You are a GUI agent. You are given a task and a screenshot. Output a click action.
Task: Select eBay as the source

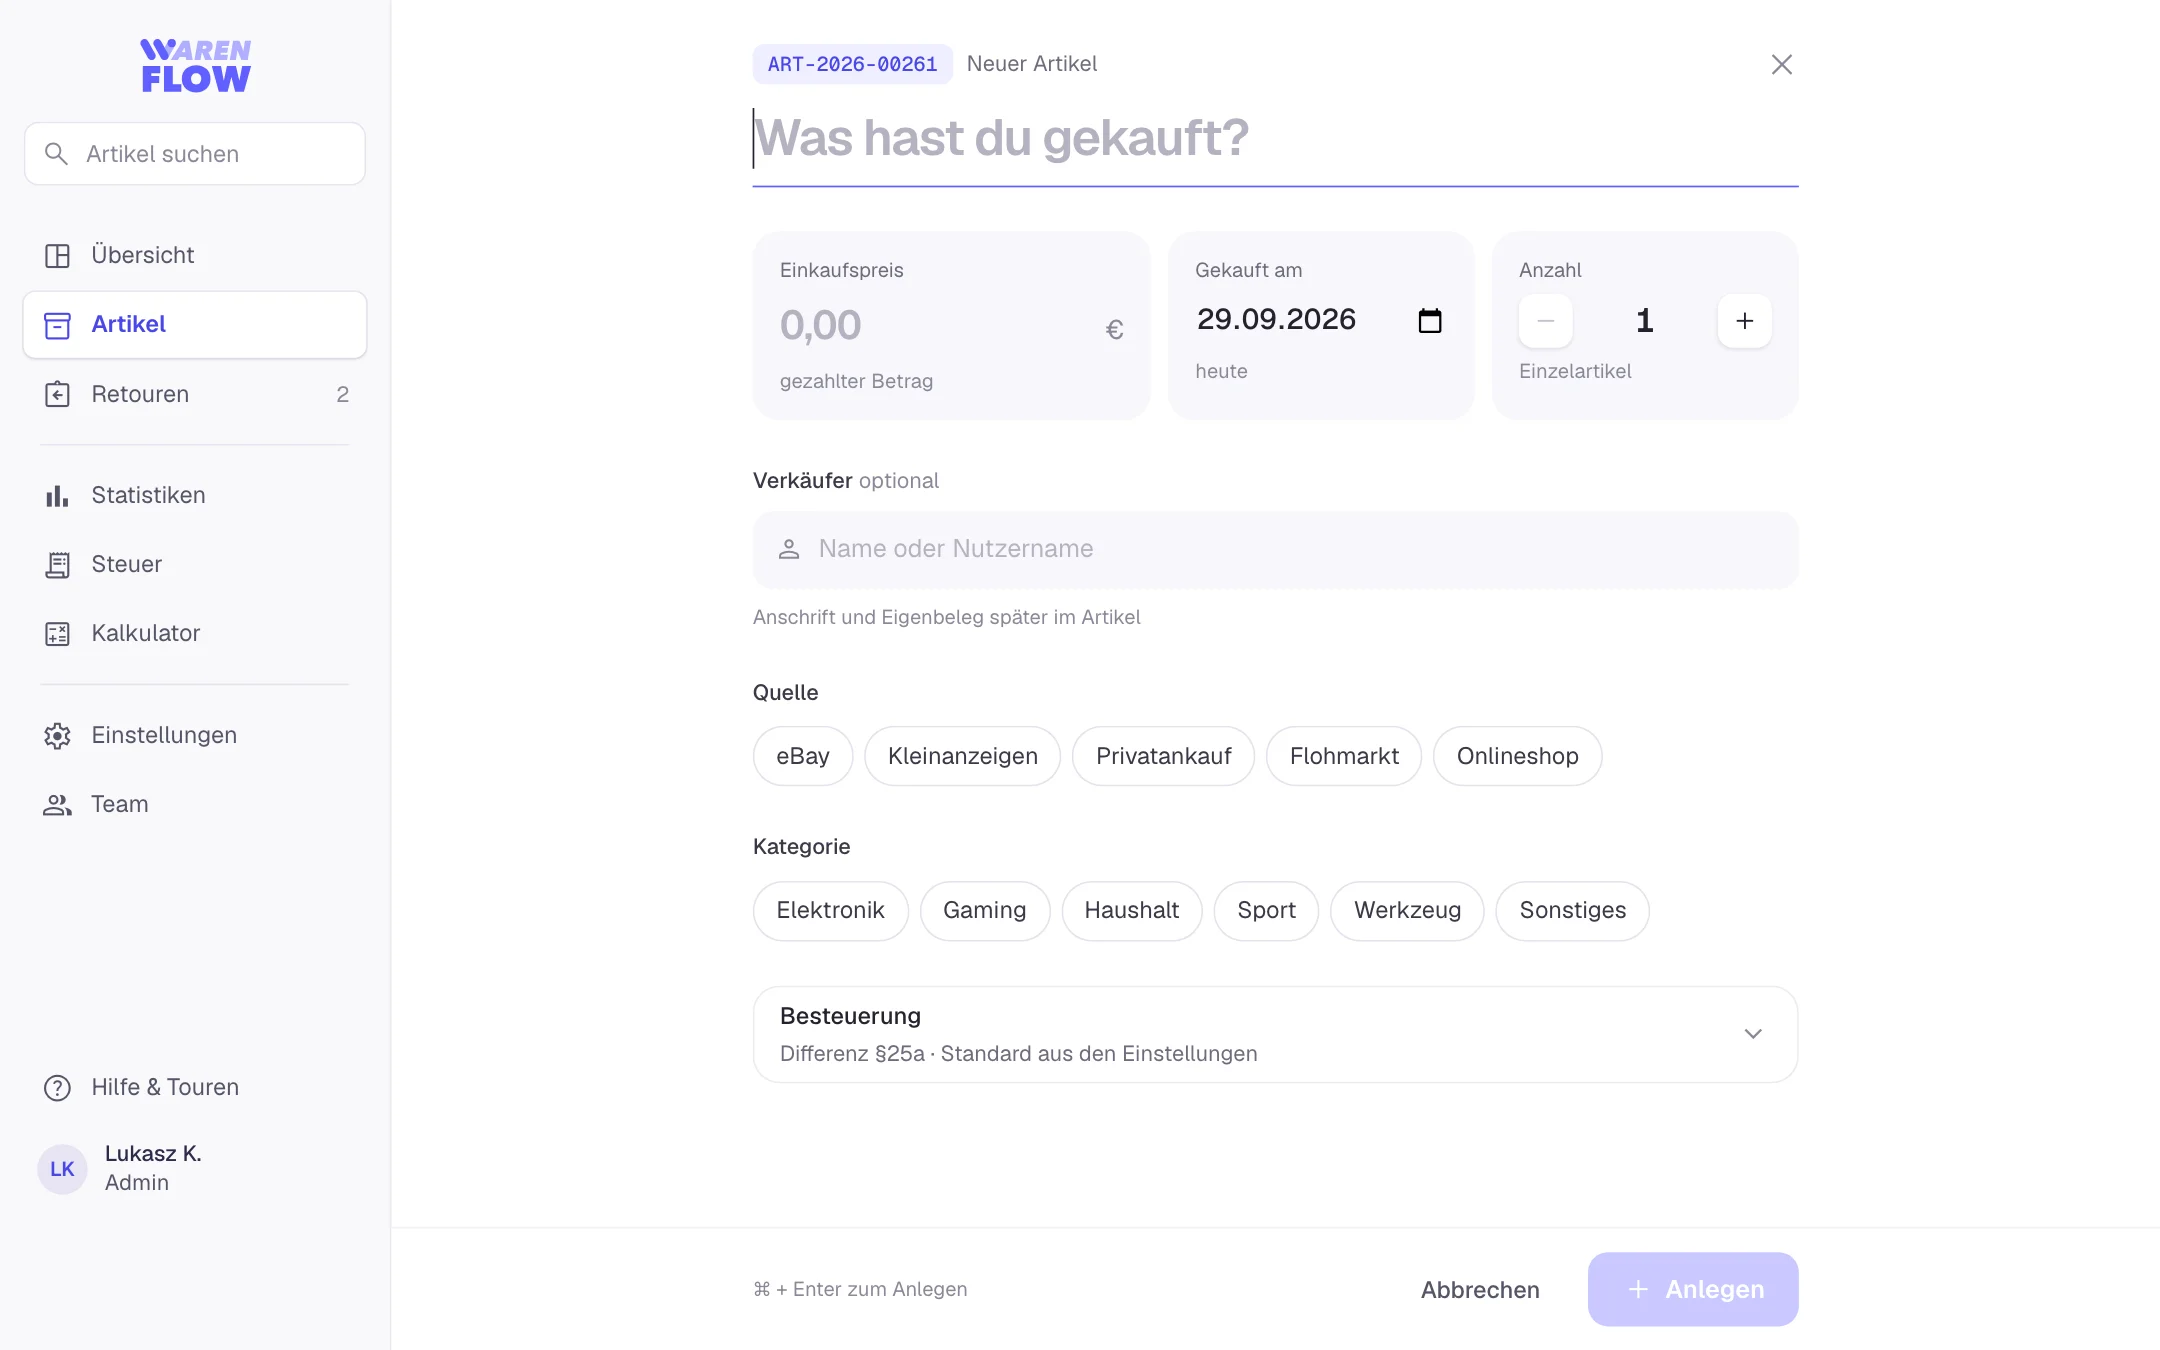[x=803, y=756]
